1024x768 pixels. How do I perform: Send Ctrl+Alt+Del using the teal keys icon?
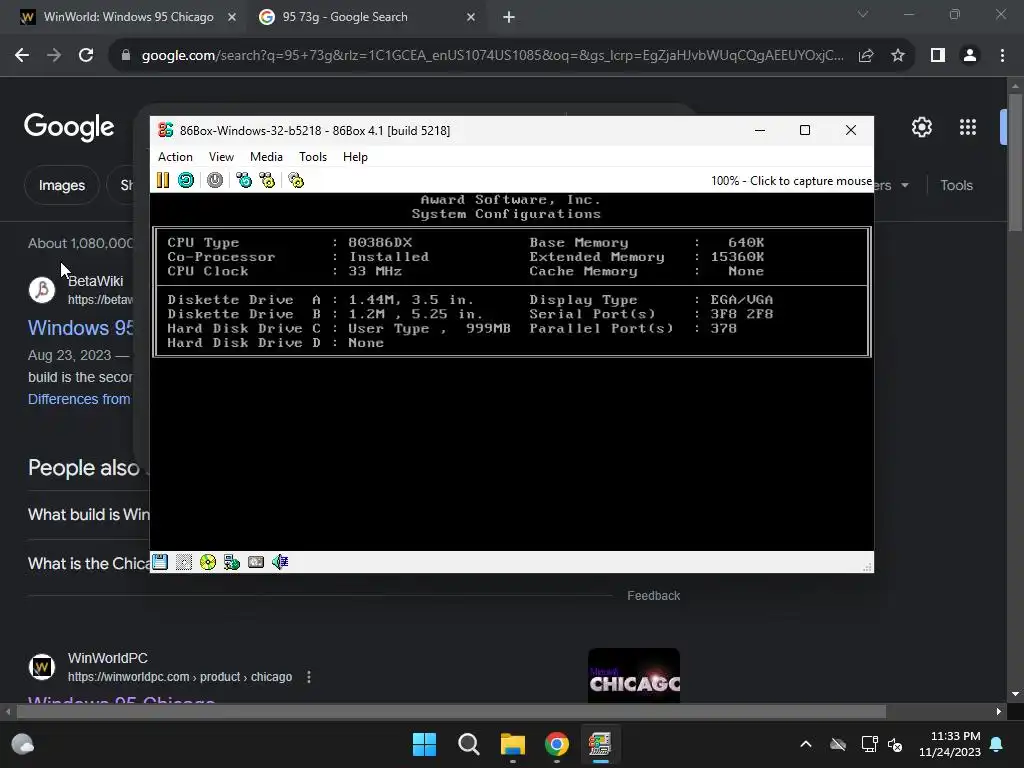pyautogui.click(x=244, y=180)
